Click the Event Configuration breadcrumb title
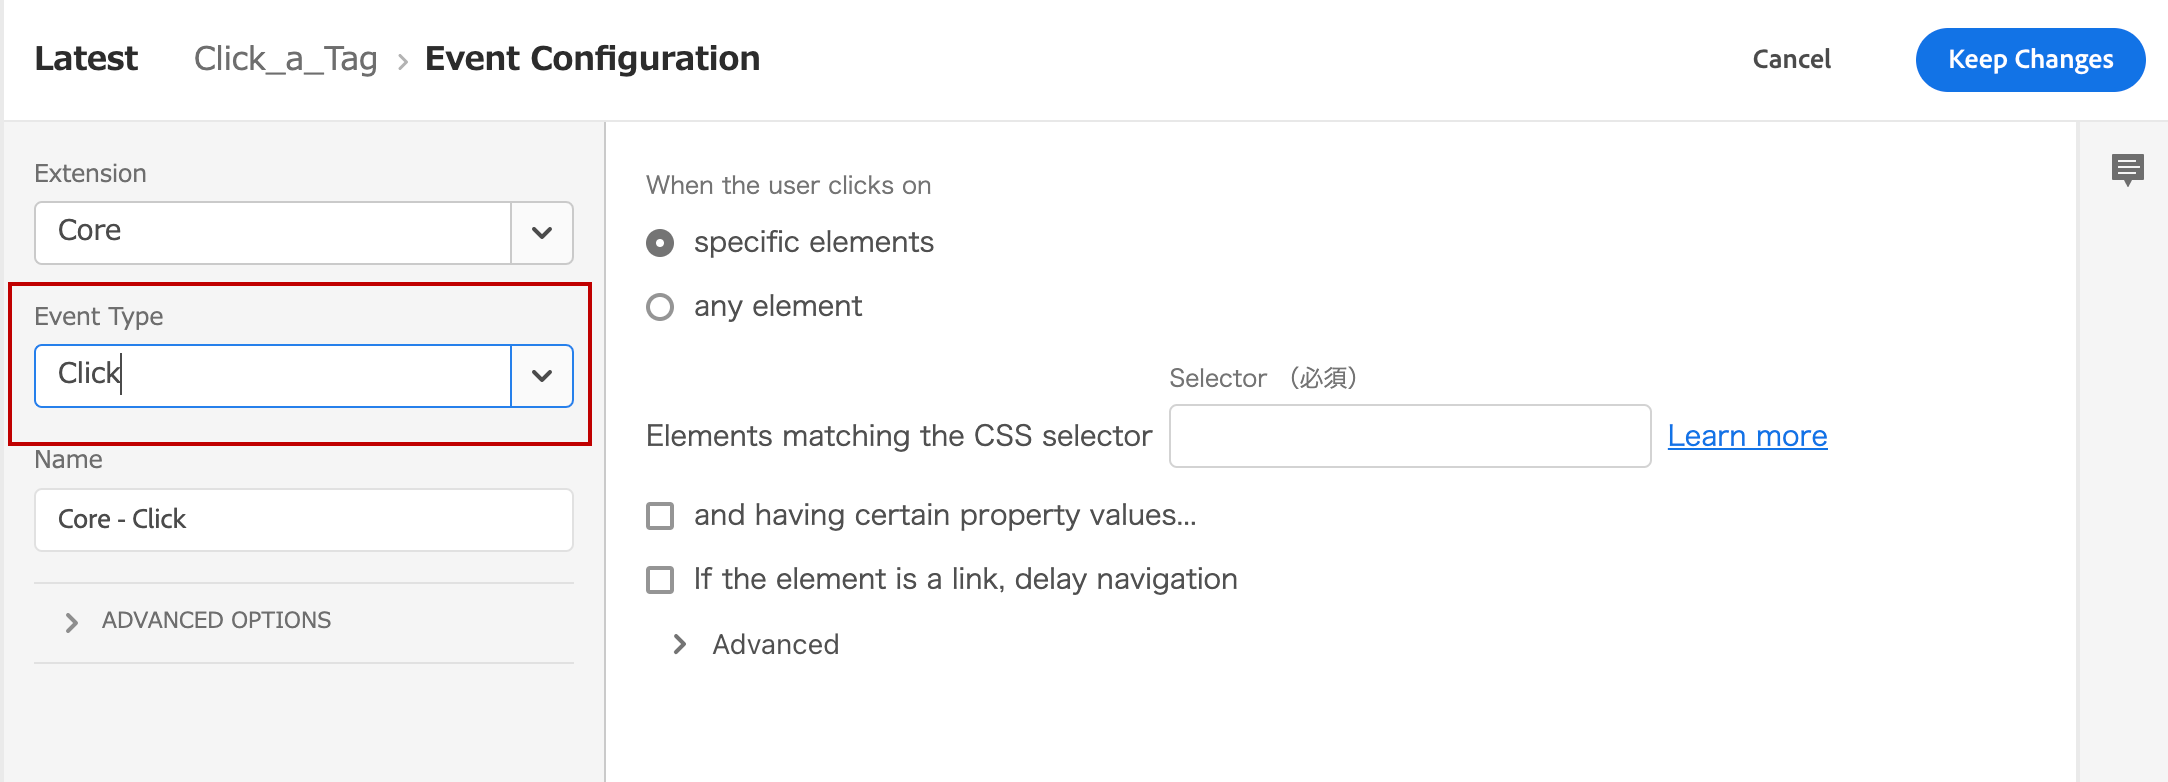 coord(593,59)
